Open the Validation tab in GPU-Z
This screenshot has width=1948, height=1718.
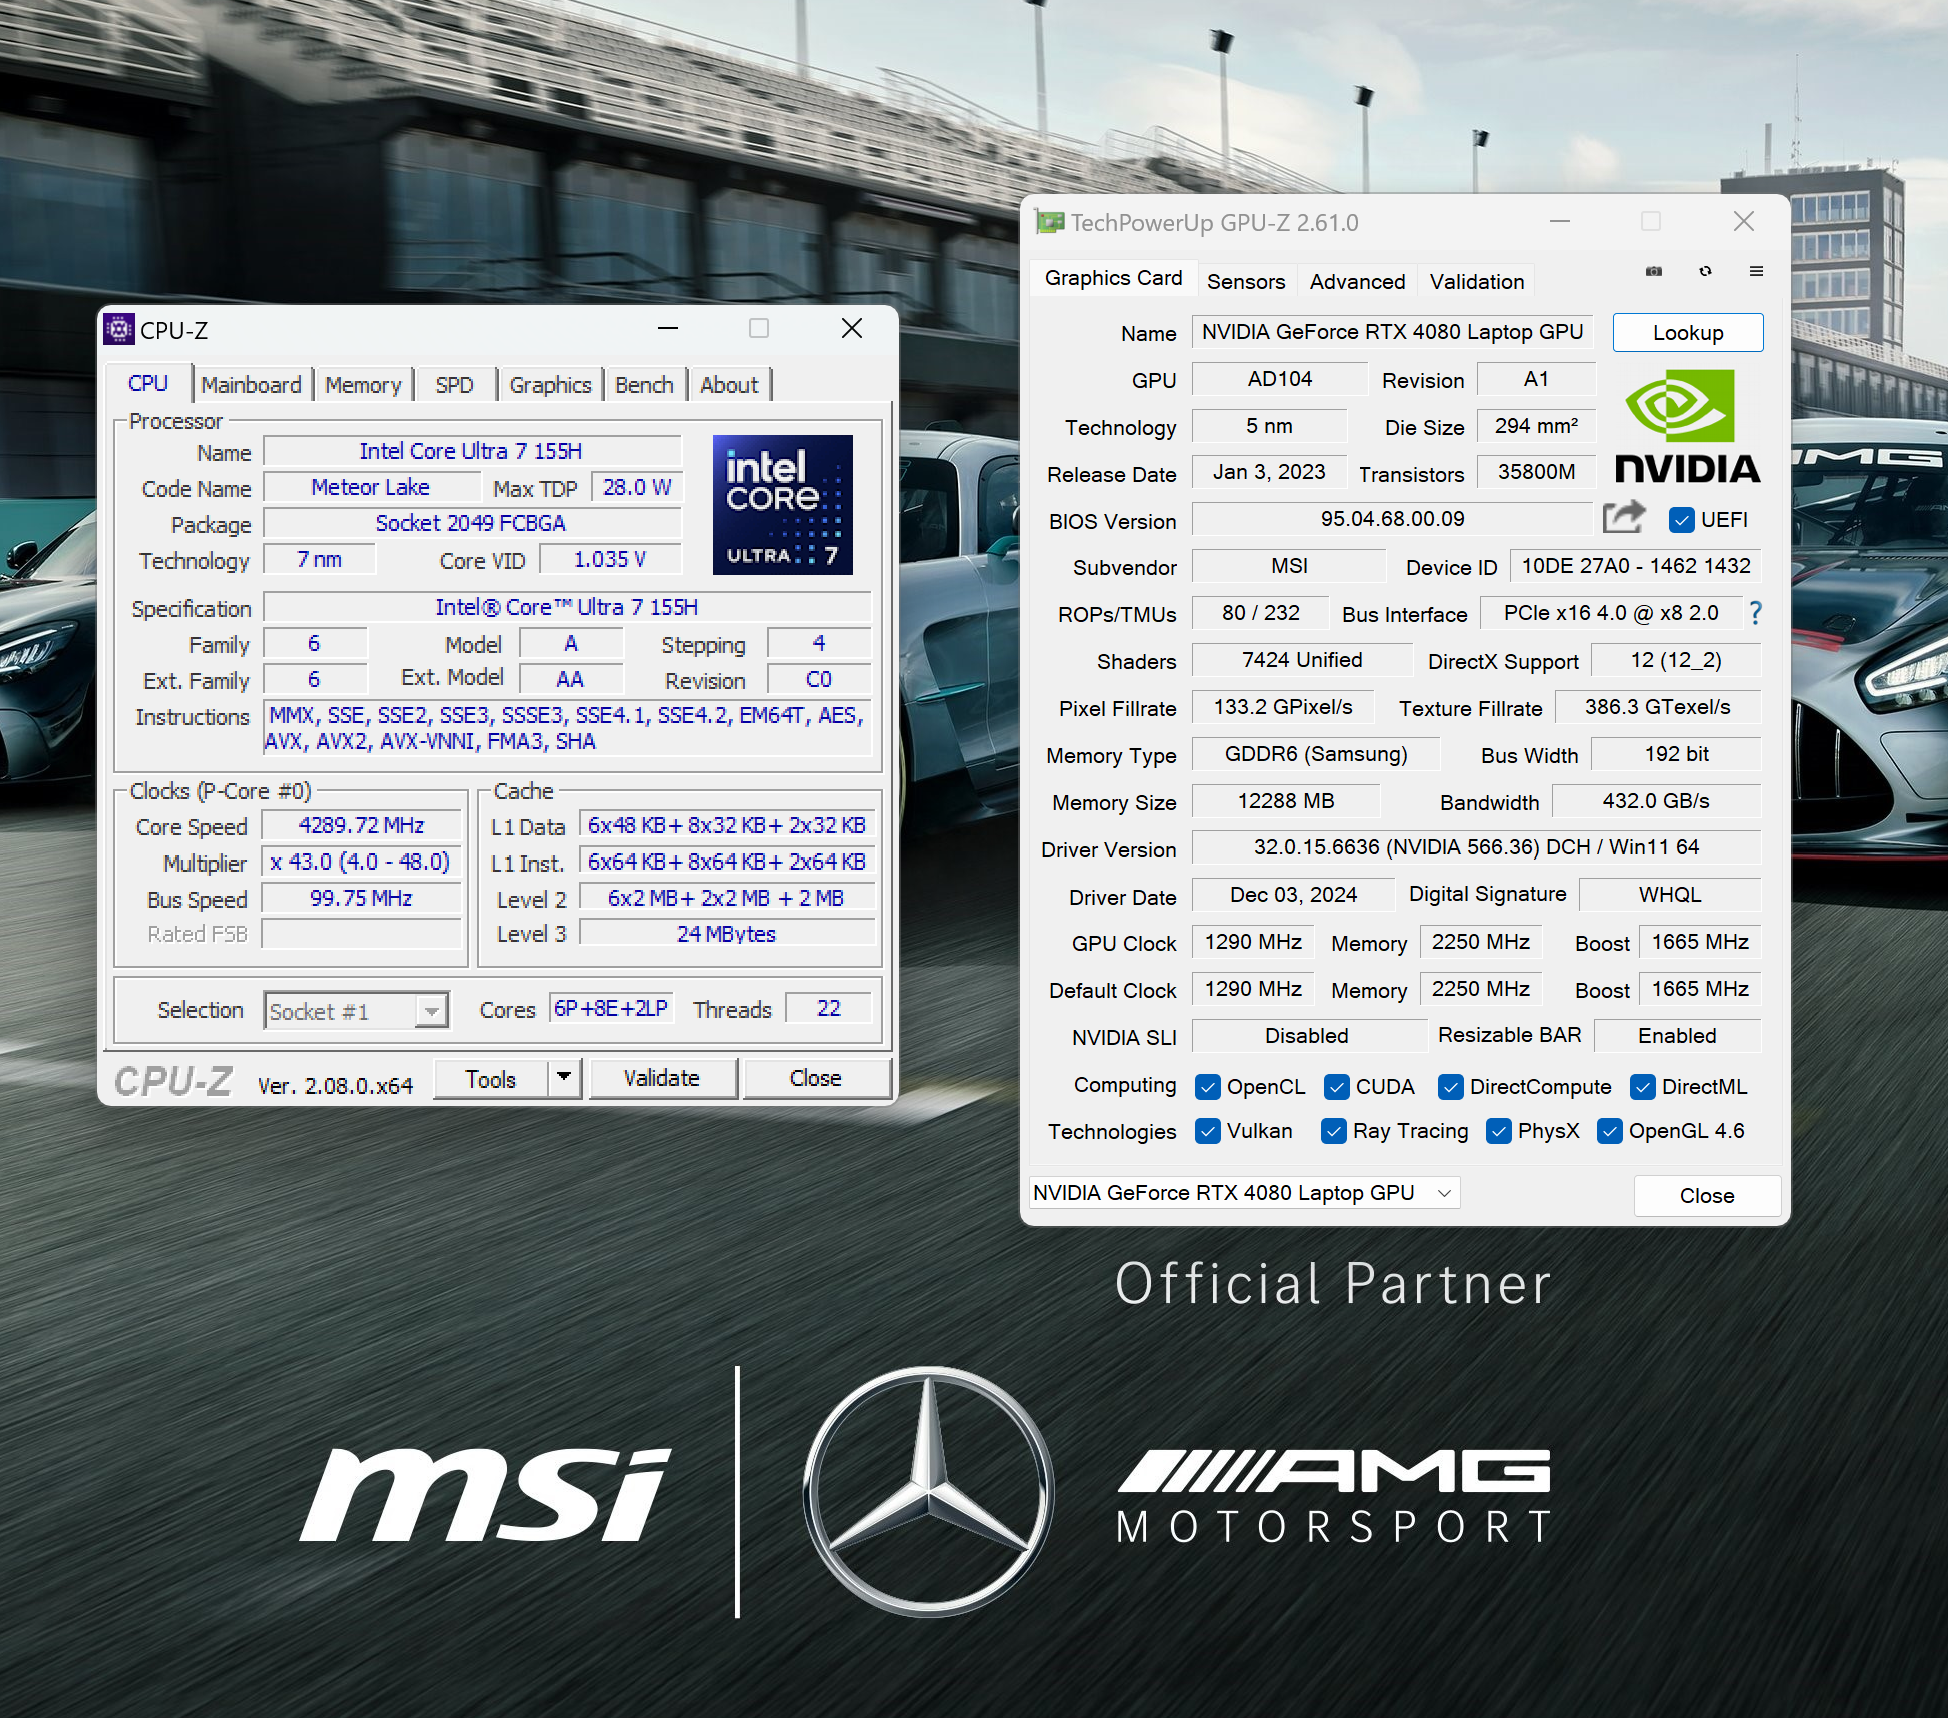pyautogui.click(x=1477, y=282)
